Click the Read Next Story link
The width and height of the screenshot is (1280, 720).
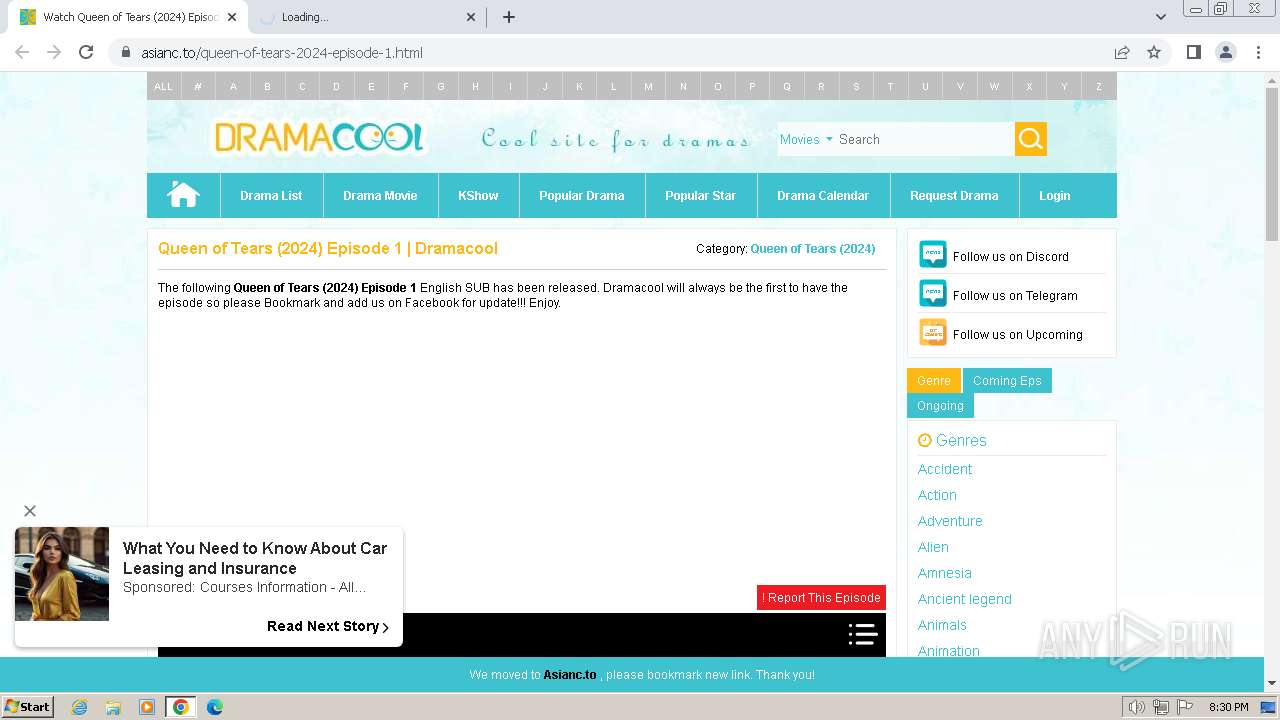tap(328, 626)
